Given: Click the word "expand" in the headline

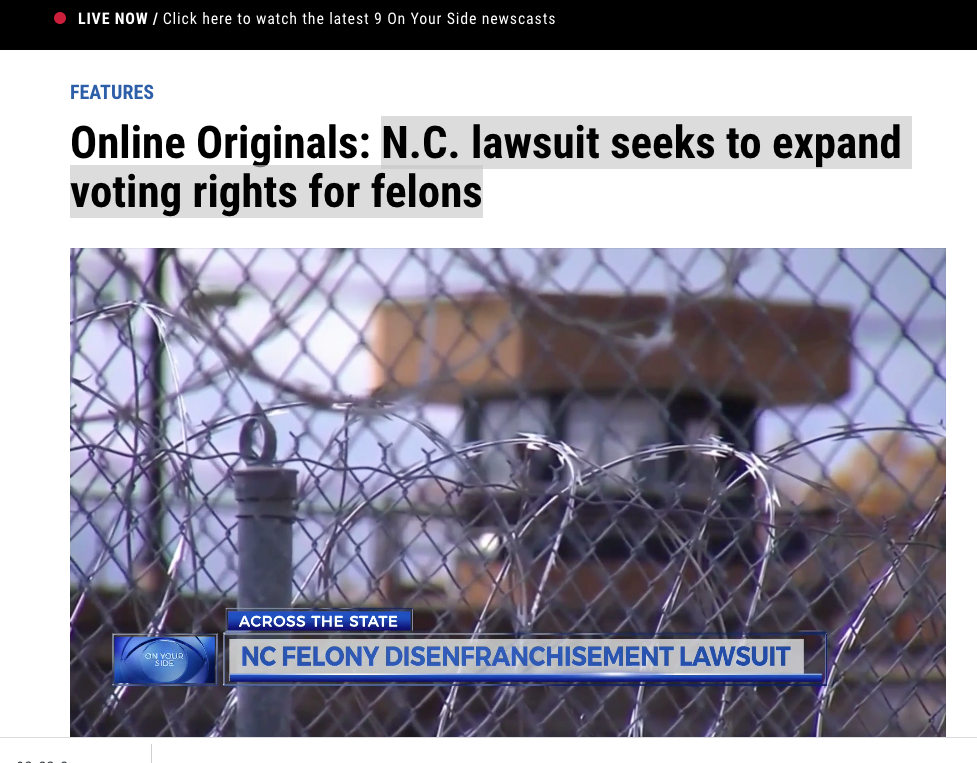Looking at the screenshot, I should point(837,144).
